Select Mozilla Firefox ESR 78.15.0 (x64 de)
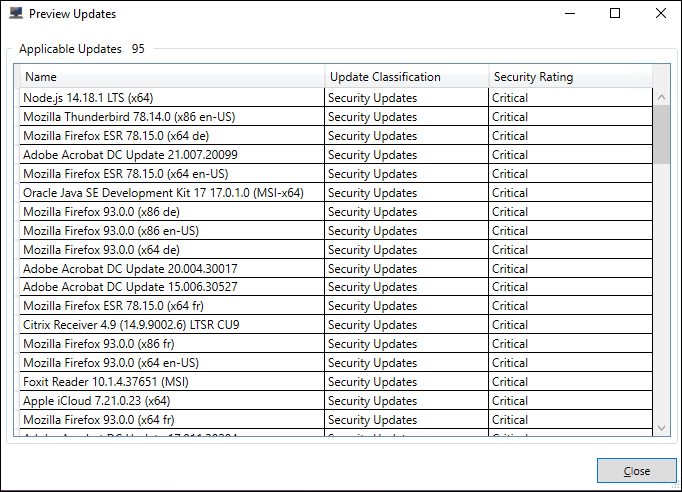682x492 pixels. point(172,136)
